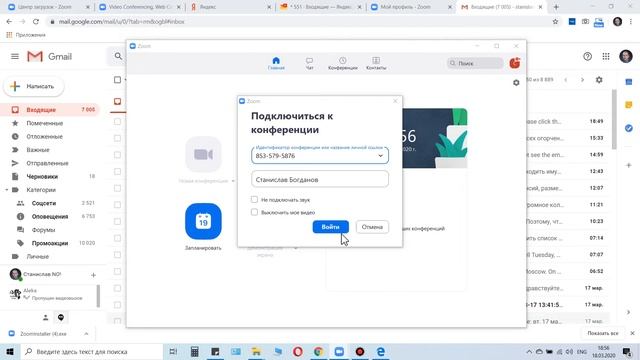Open Zoom profile avatar menu
The image size is (640, 360).
pyautogui.click(x=515, y=63)
